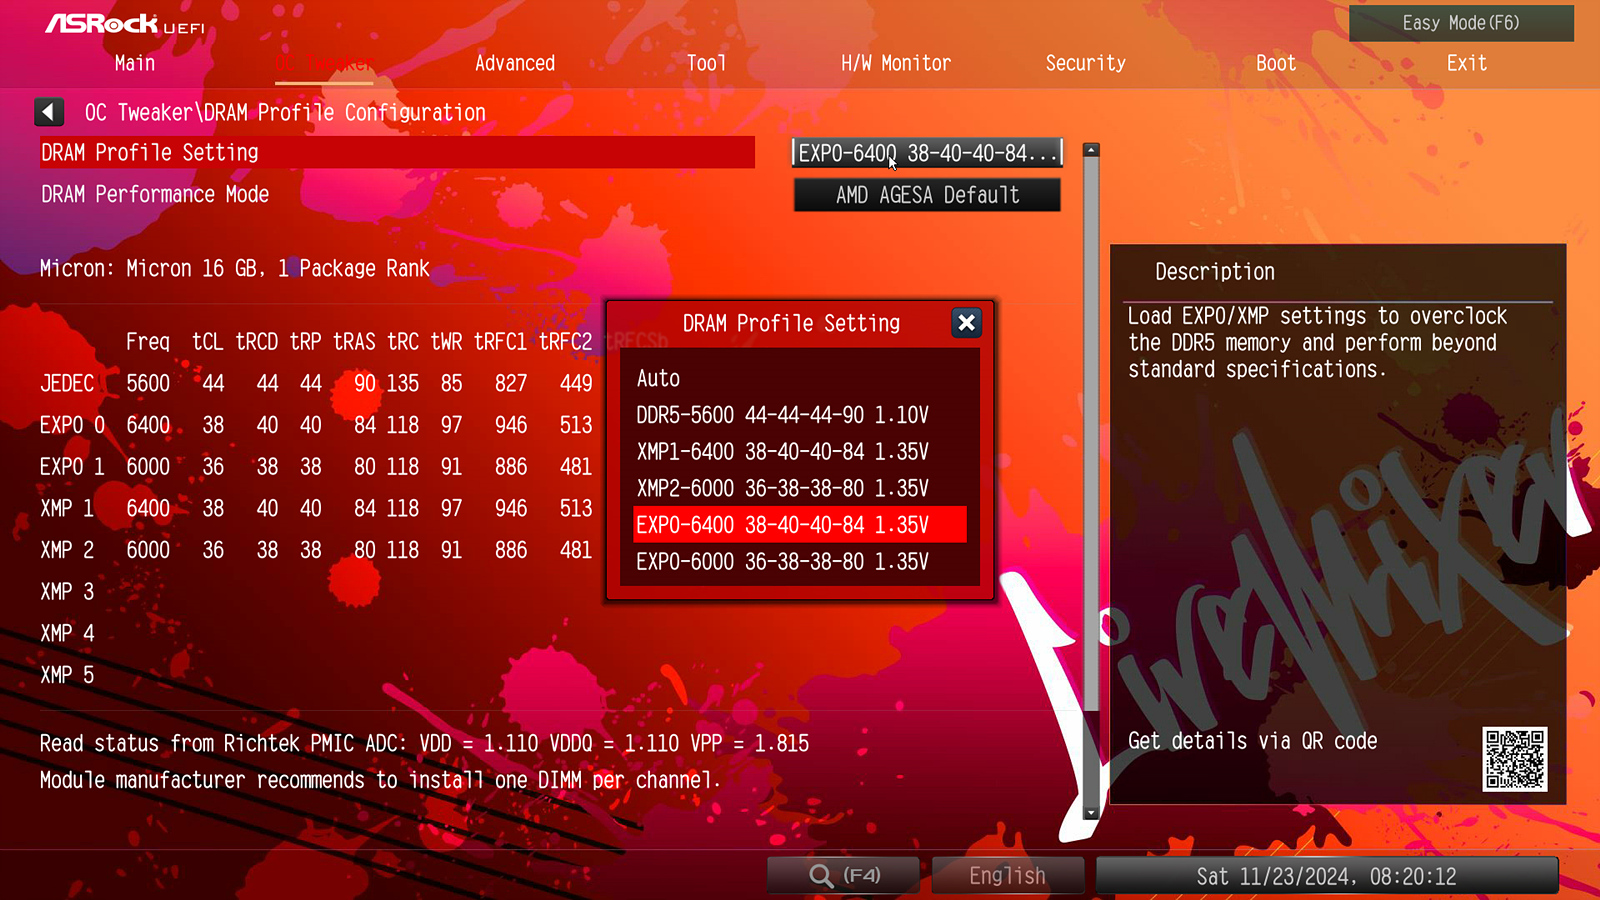Click the Description panel heading
This screenshot has width=1600, height=900.
[x=1215, y=272]
